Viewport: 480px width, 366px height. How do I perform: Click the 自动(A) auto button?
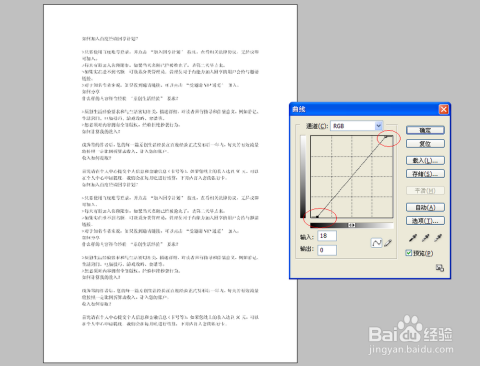(425, 207)
